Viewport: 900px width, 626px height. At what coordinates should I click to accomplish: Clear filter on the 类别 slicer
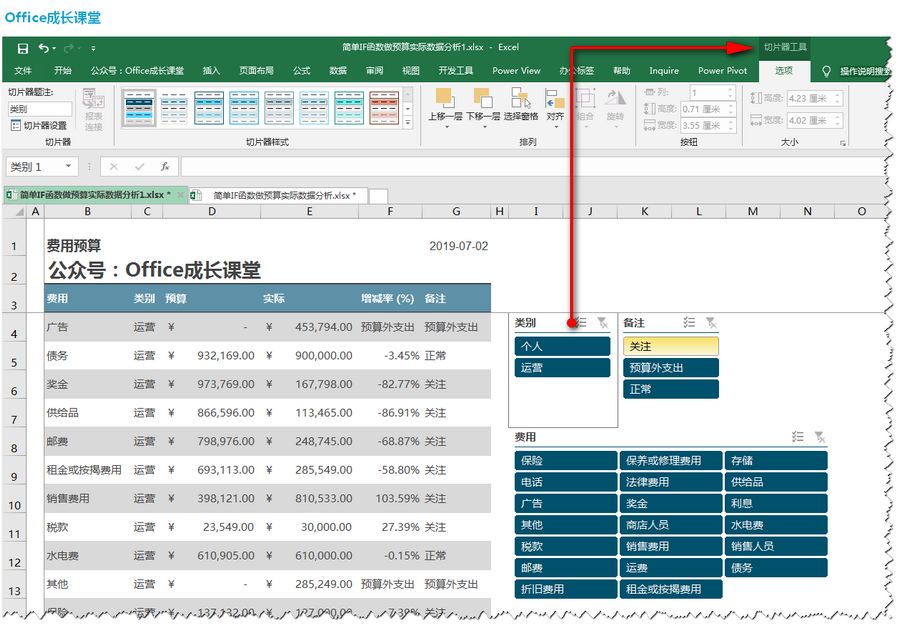click(x=603, y=323)
